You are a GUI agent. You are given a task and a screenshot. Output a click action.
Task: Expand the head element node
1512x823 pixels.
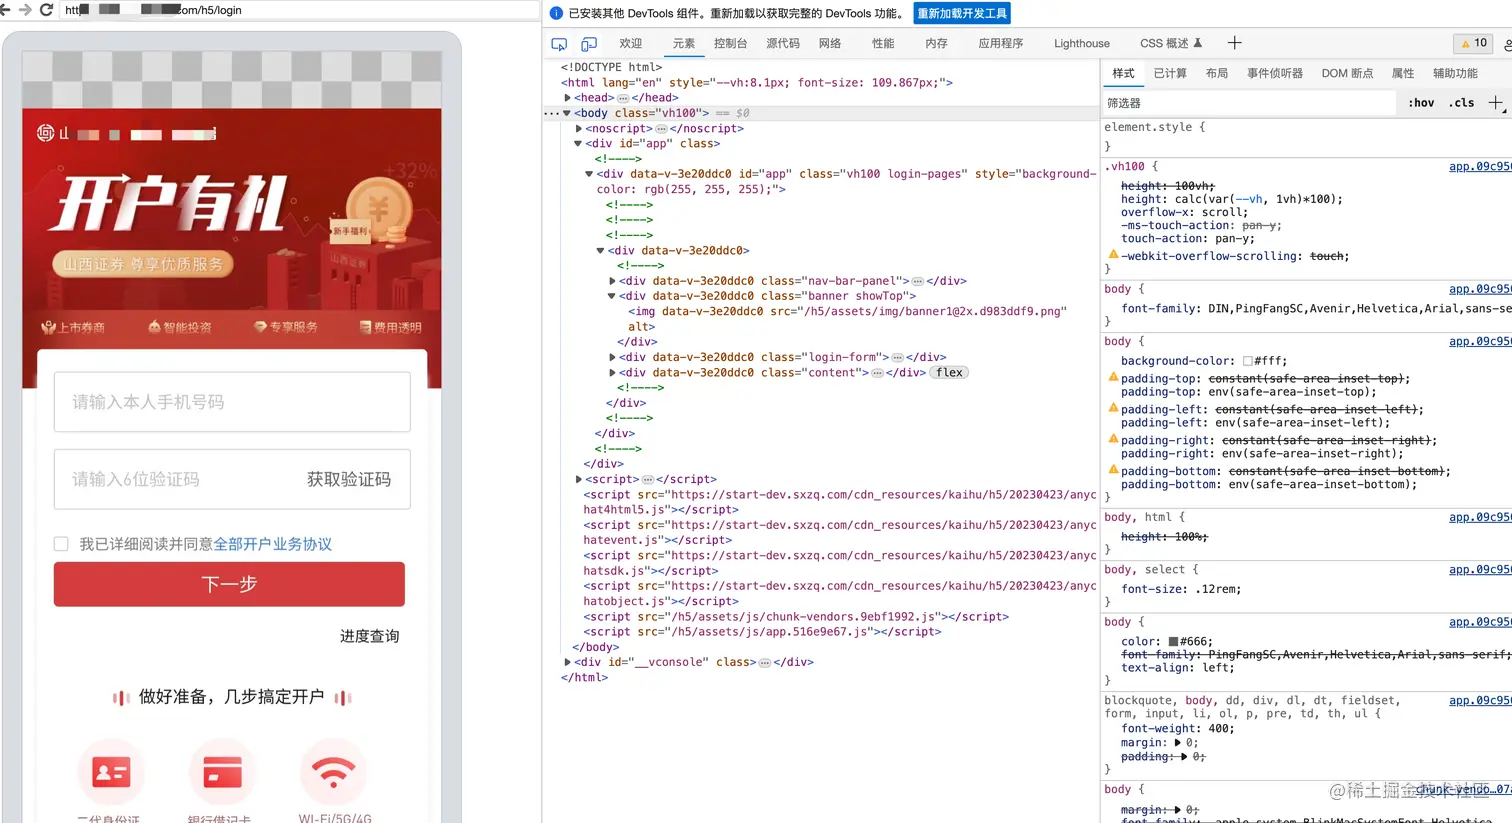(568, 98)
